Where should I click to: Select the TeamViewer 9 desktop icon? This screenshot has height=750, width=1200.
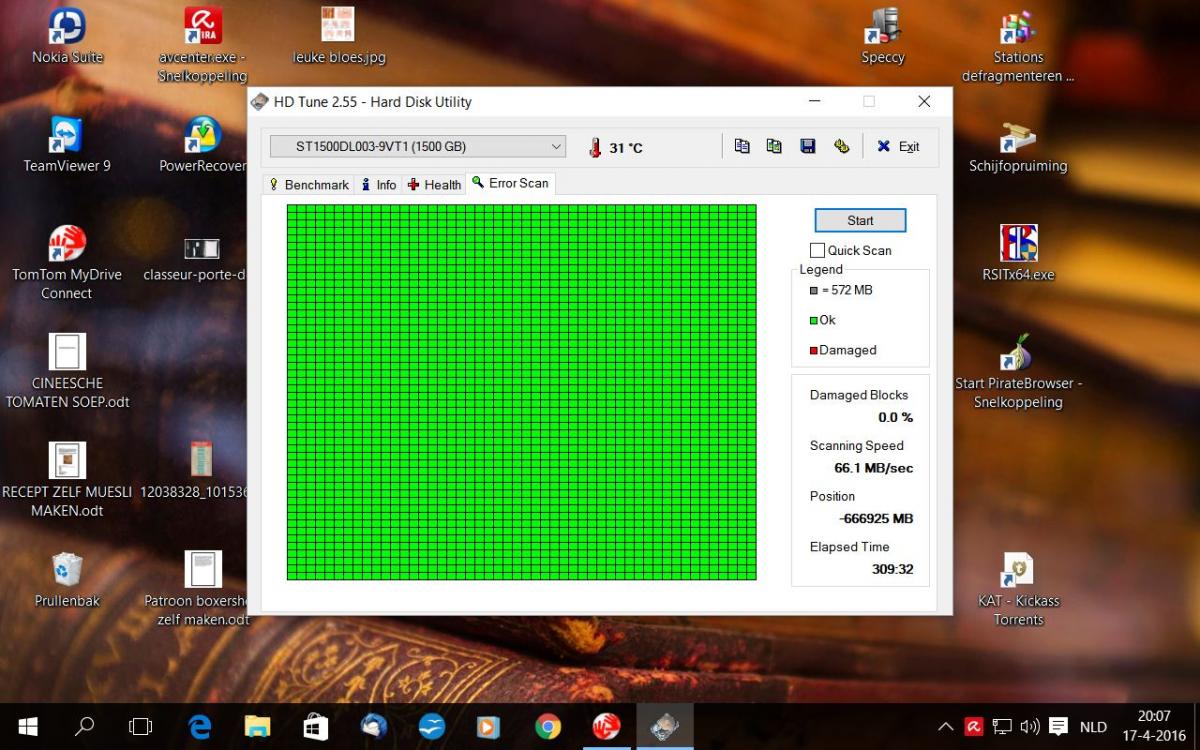(x=67, y=144)
